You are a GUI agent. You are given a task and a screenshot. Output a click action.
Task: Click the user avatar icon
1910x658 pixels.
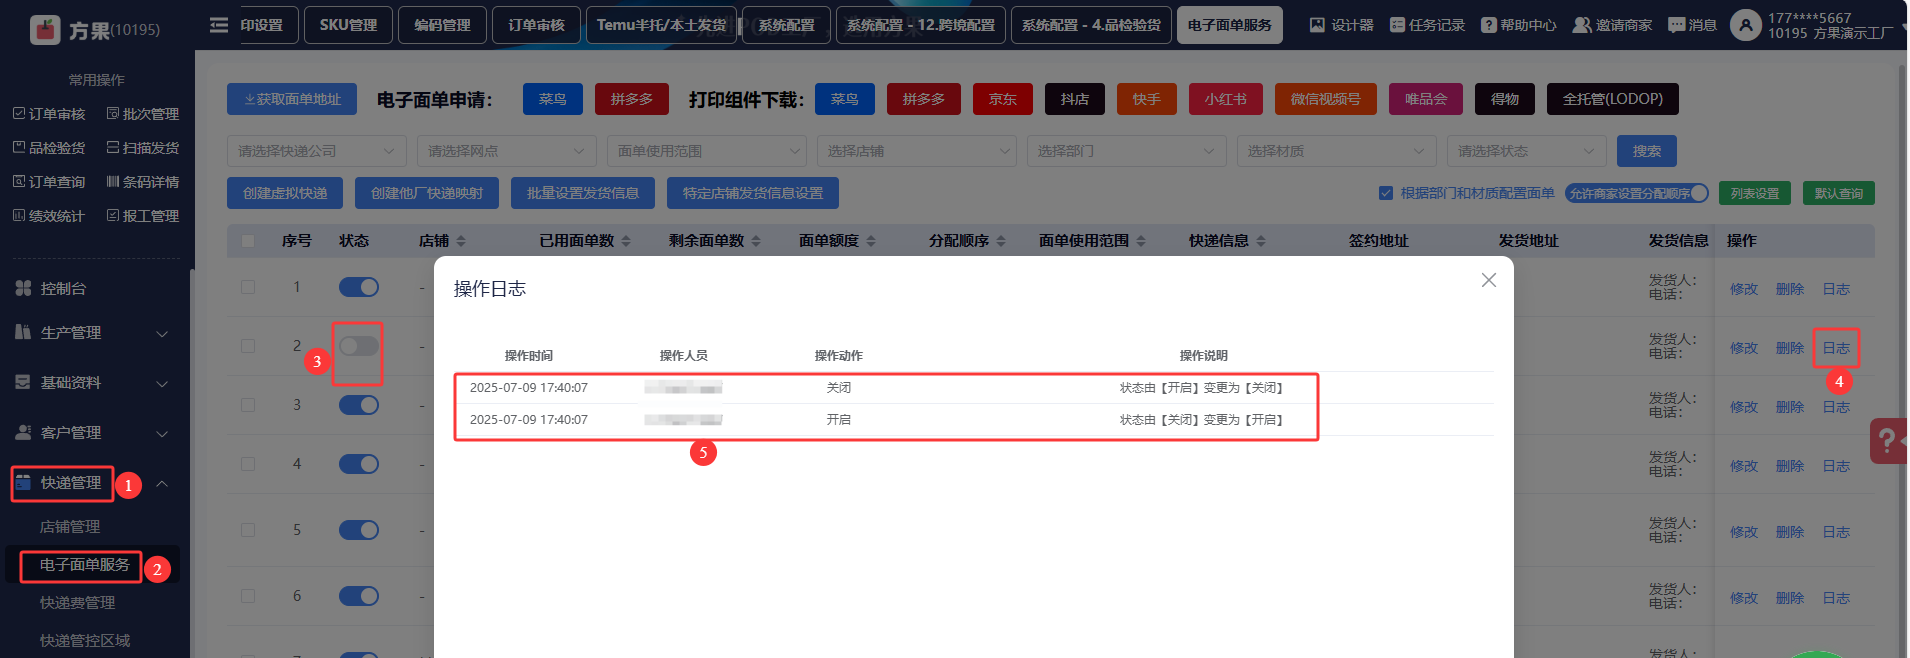1745,25
